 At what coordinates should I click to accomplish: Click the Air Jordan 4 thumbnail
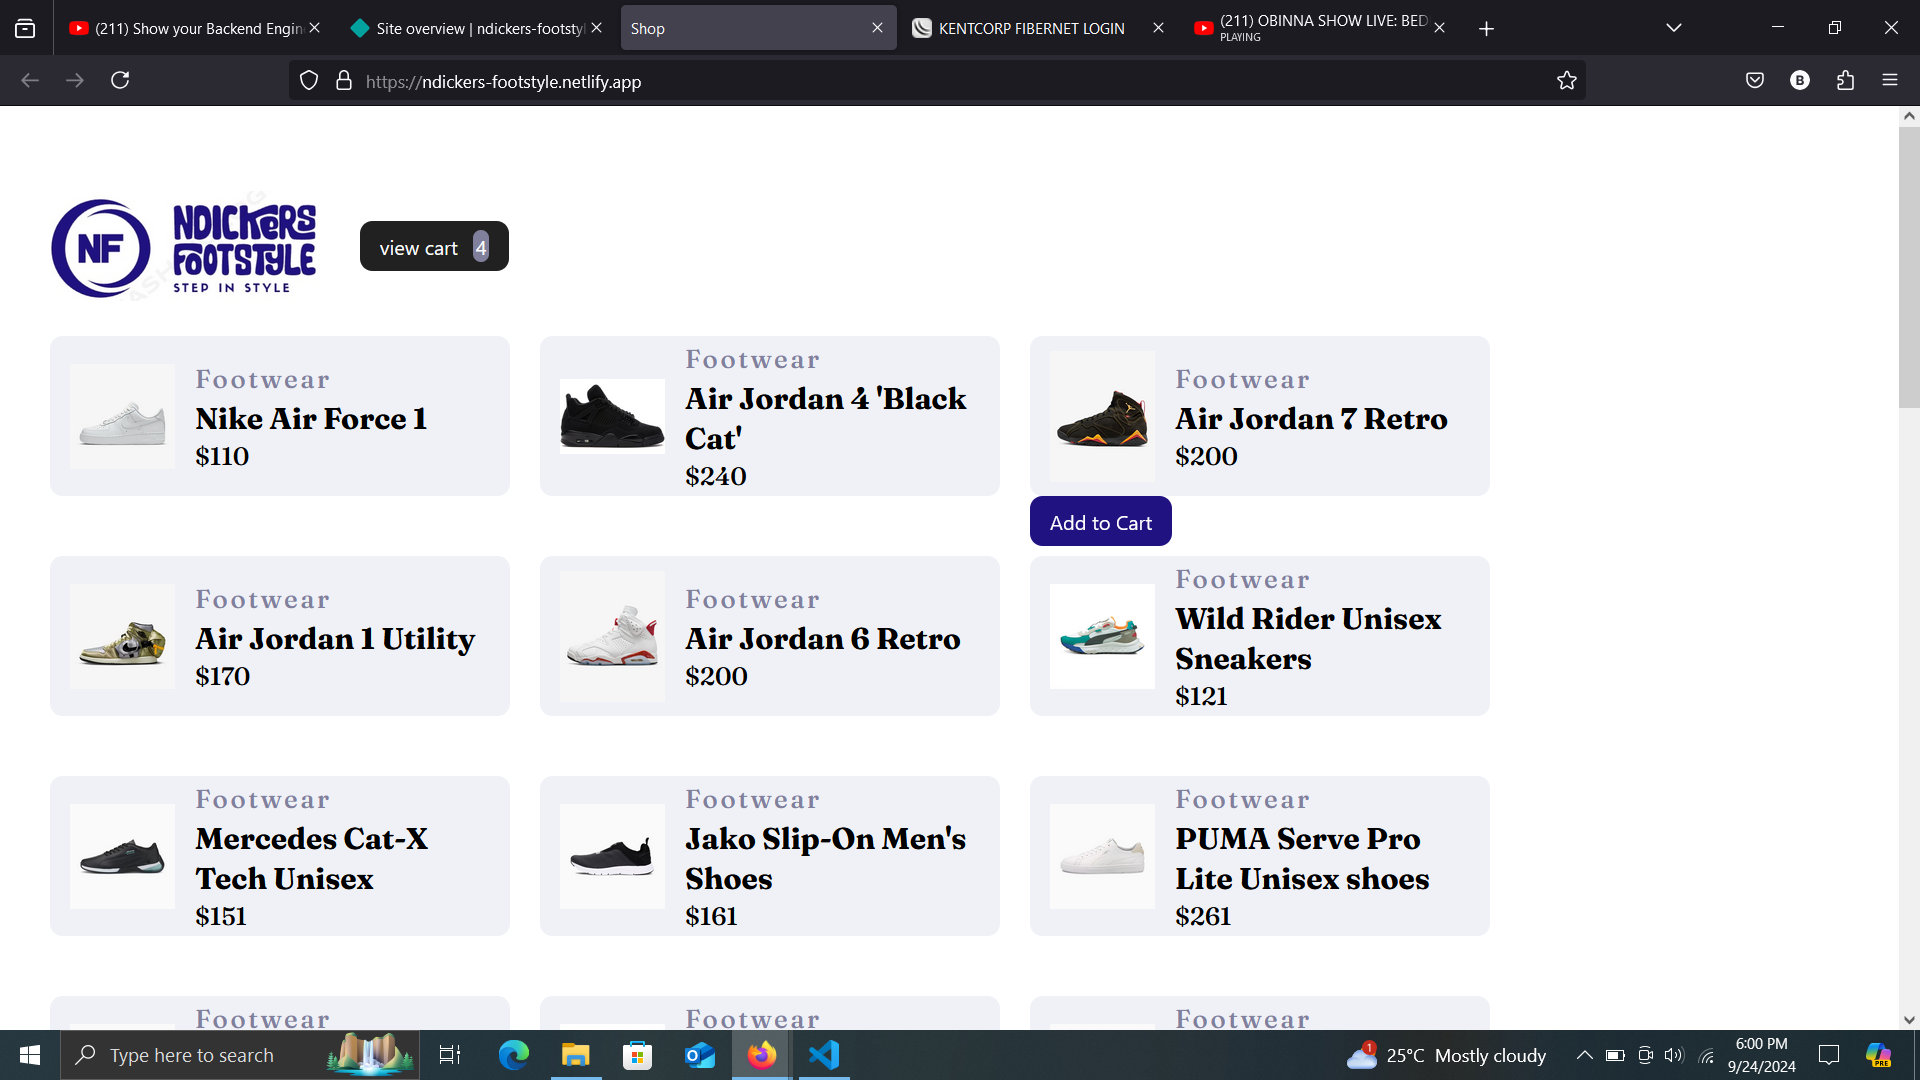(612, 416)
